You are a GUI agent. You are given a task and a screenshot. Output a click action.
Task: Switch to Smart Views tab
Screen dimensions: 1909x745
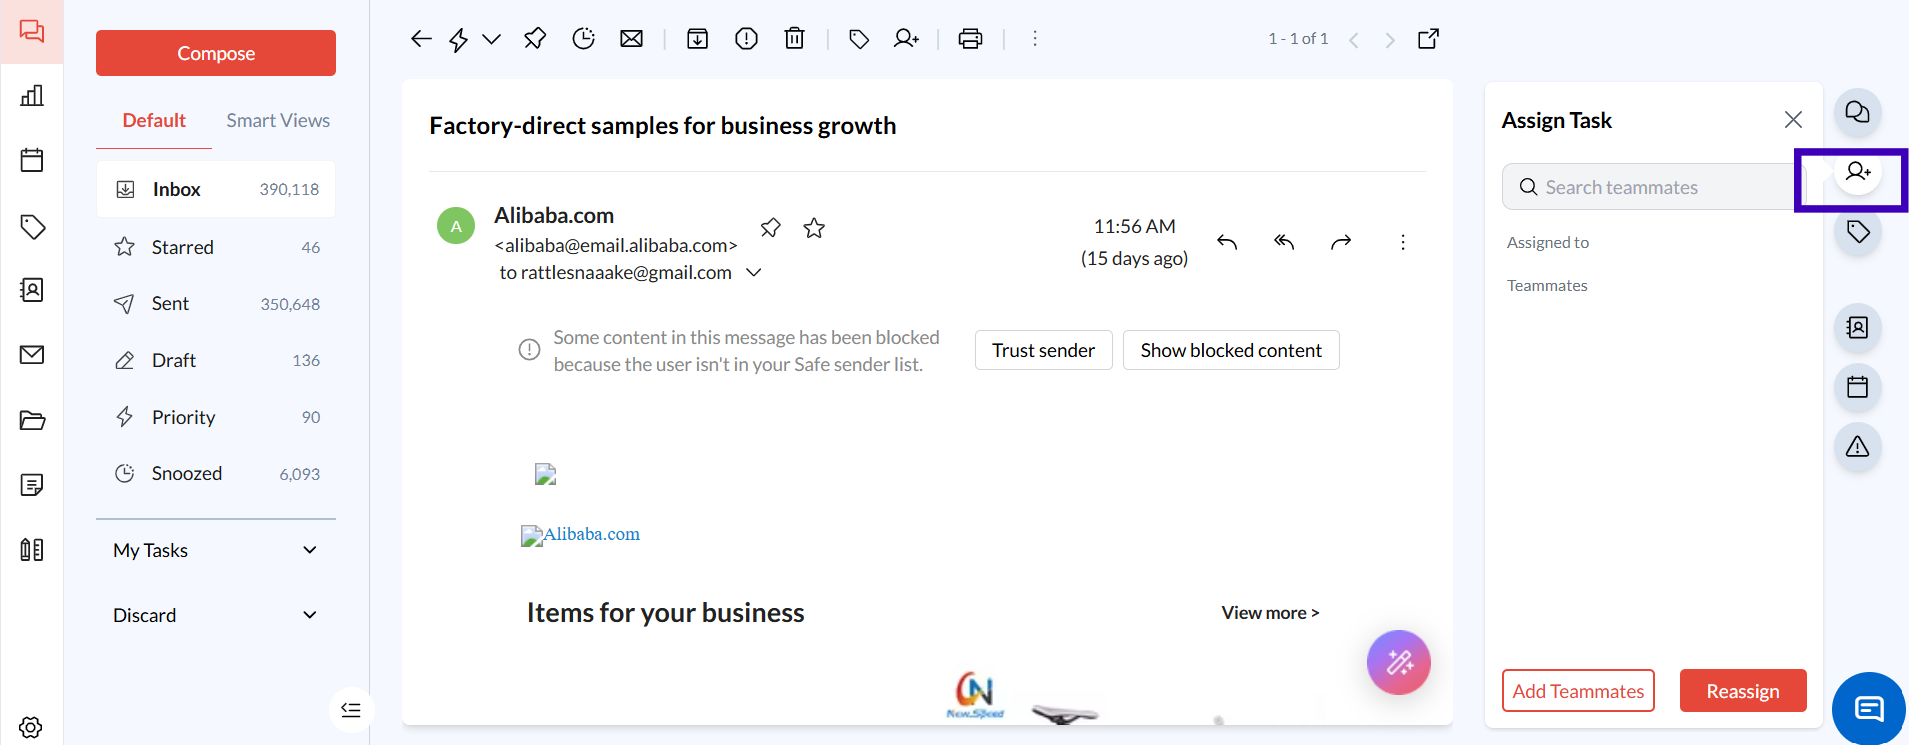(277, 120)
